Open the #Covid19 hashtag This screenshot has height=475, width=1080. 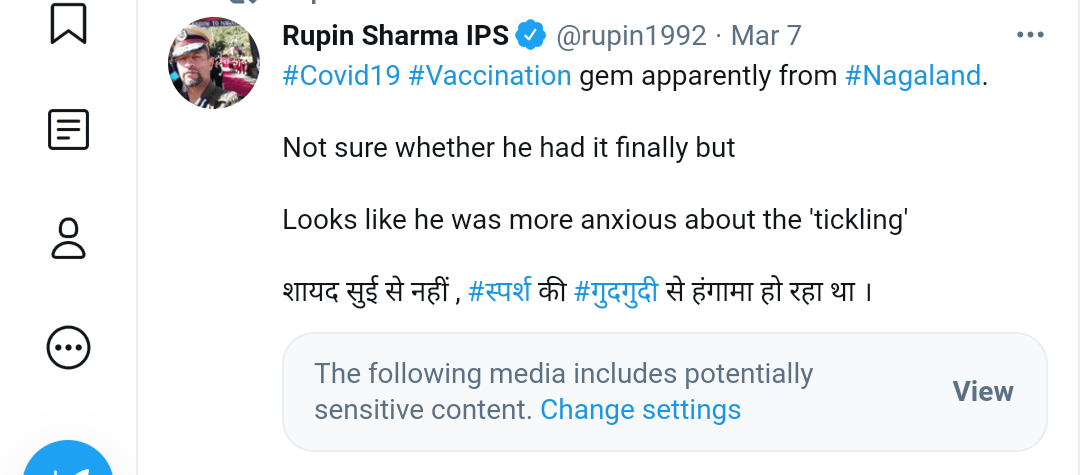(x=341, y=76)
